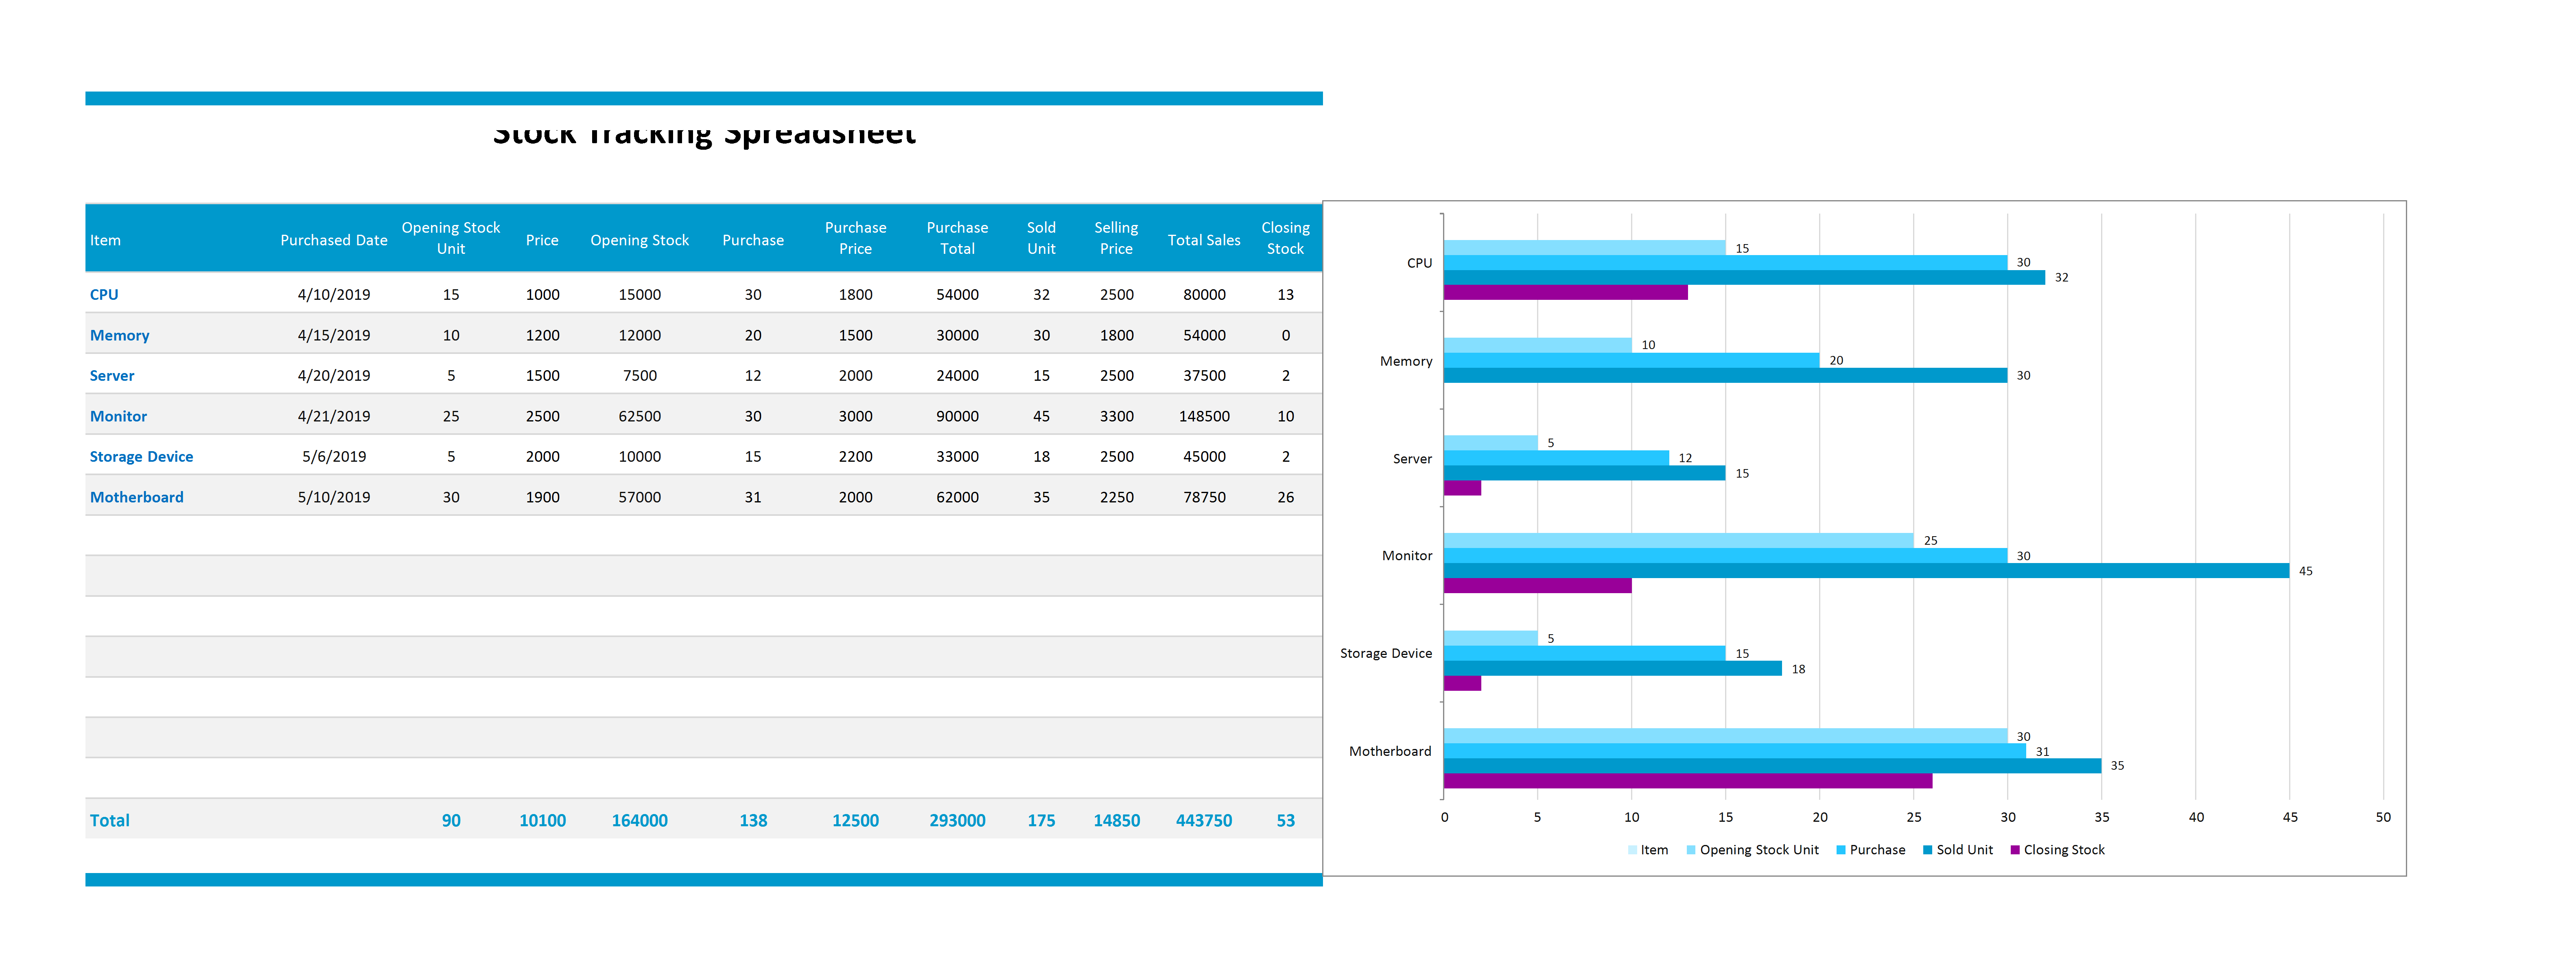Select the Monitor item cell
This screenshot has width=2576, height=978.
tap(118, 416)
